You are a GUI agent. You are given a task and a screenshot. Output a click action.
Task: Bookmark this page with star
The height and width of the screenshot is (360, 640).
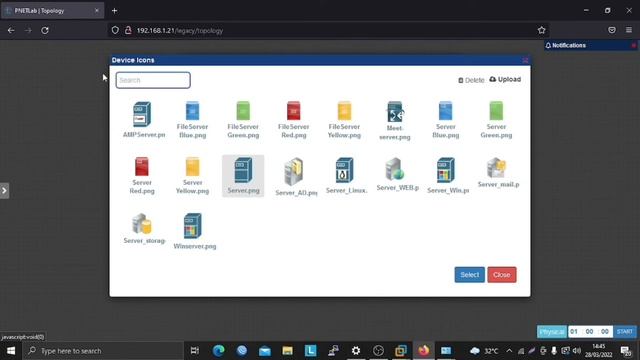pyautogui.click(x=541, y=30)
